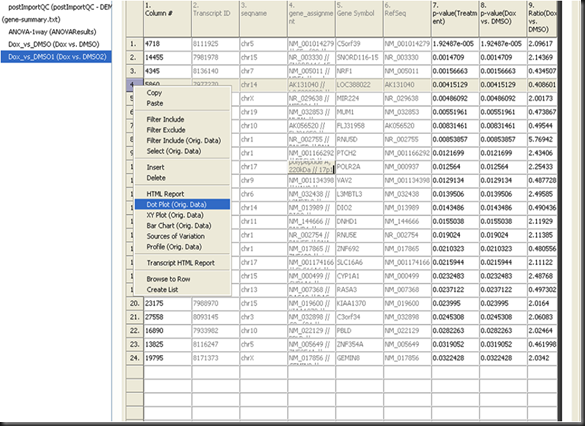Image resolution: width=585 pixels, height=426 pixels.
Task: Click Transcript ID column header
Action: (215, 19)
